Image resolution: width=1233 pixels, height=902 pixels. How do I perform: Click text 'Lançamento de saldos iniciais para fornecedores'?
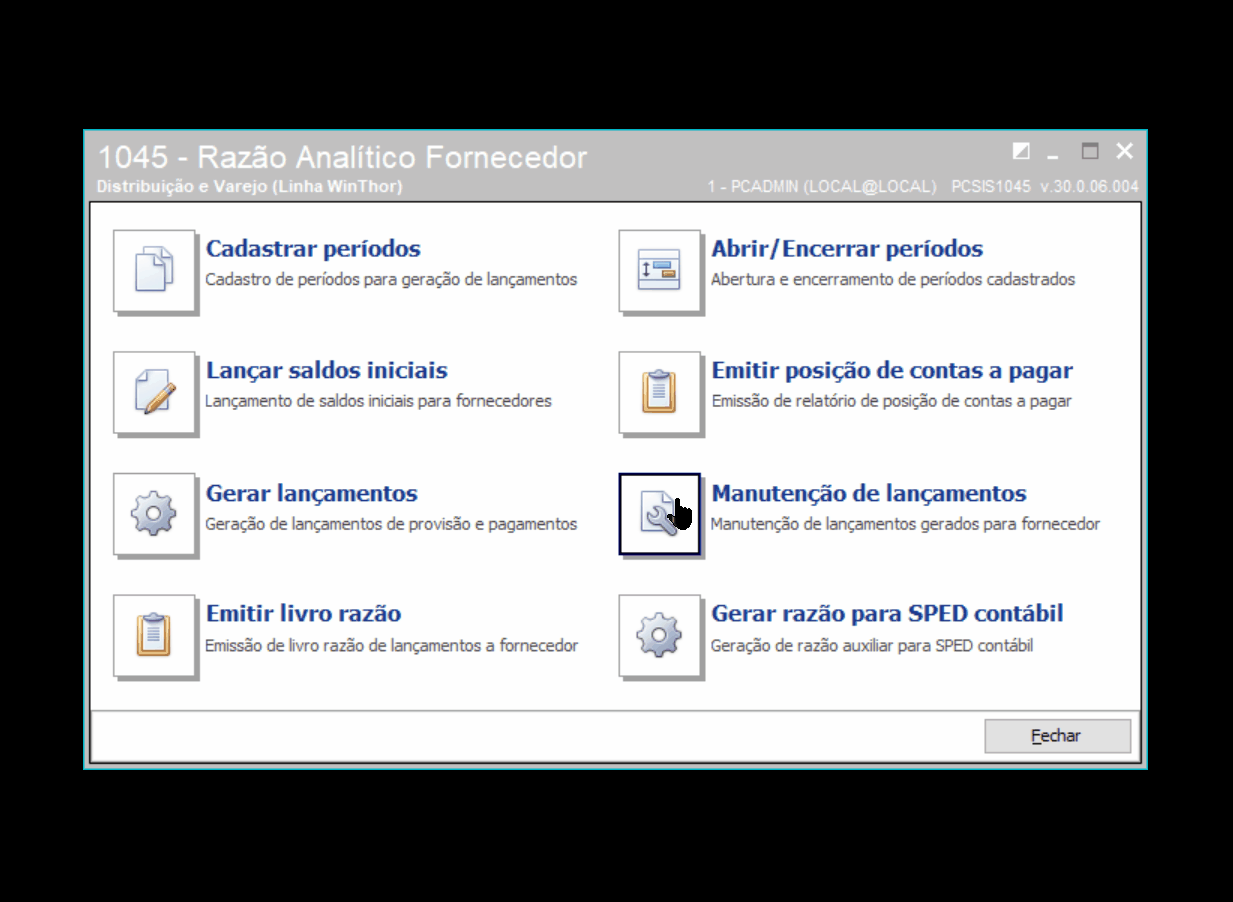378,401
